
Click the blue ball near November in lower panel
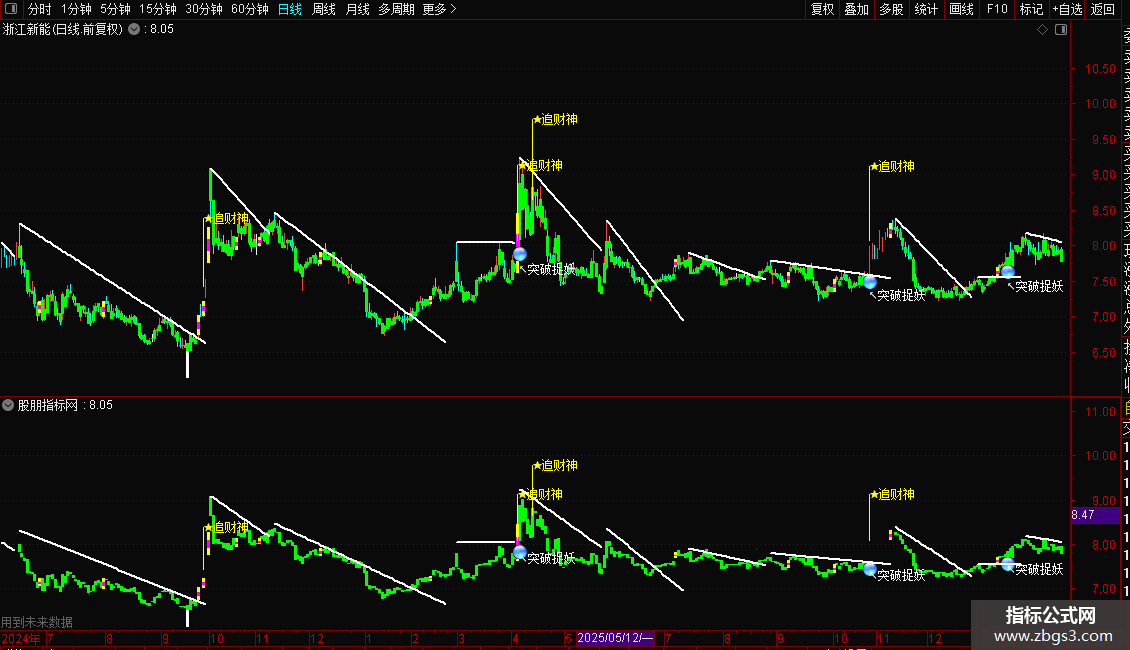point(870,569)
